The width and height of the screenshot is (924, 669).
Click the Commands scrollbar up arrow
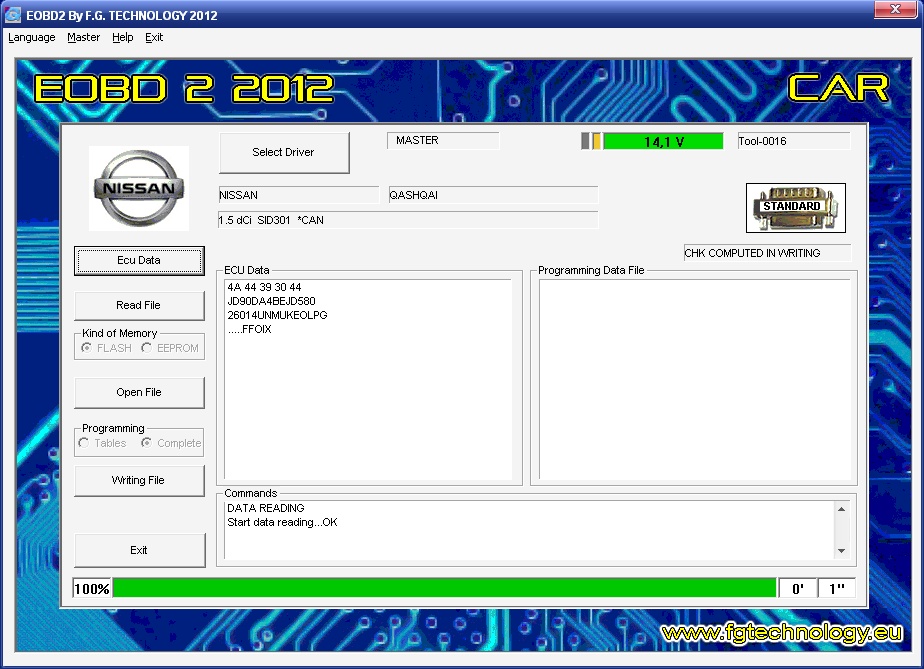(x=842, y=509)
